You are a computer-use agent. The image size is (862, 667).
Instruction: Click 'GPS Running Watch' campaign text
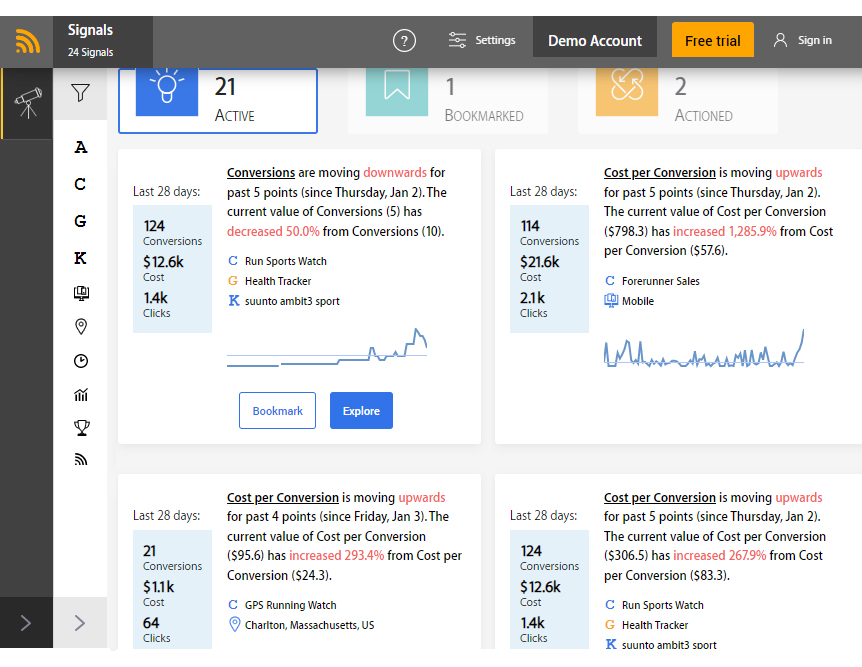coord(290,605)
